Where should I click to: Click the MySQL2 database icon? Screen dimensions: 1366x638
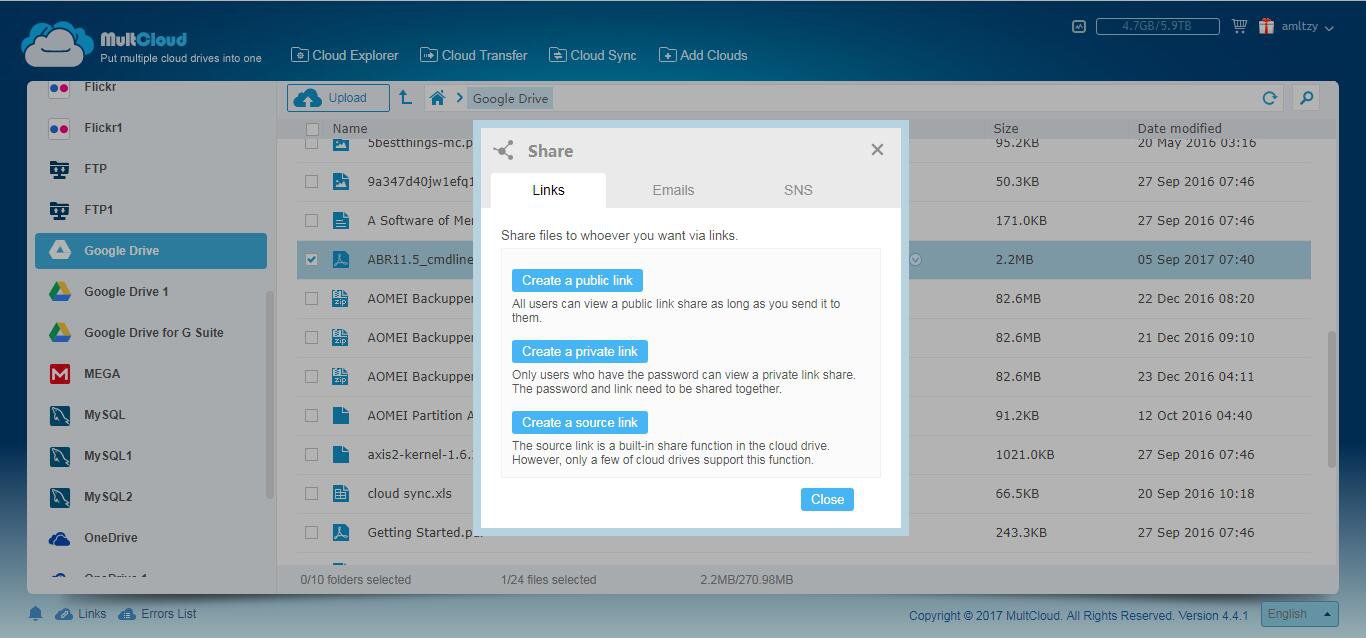click(60, 497)
